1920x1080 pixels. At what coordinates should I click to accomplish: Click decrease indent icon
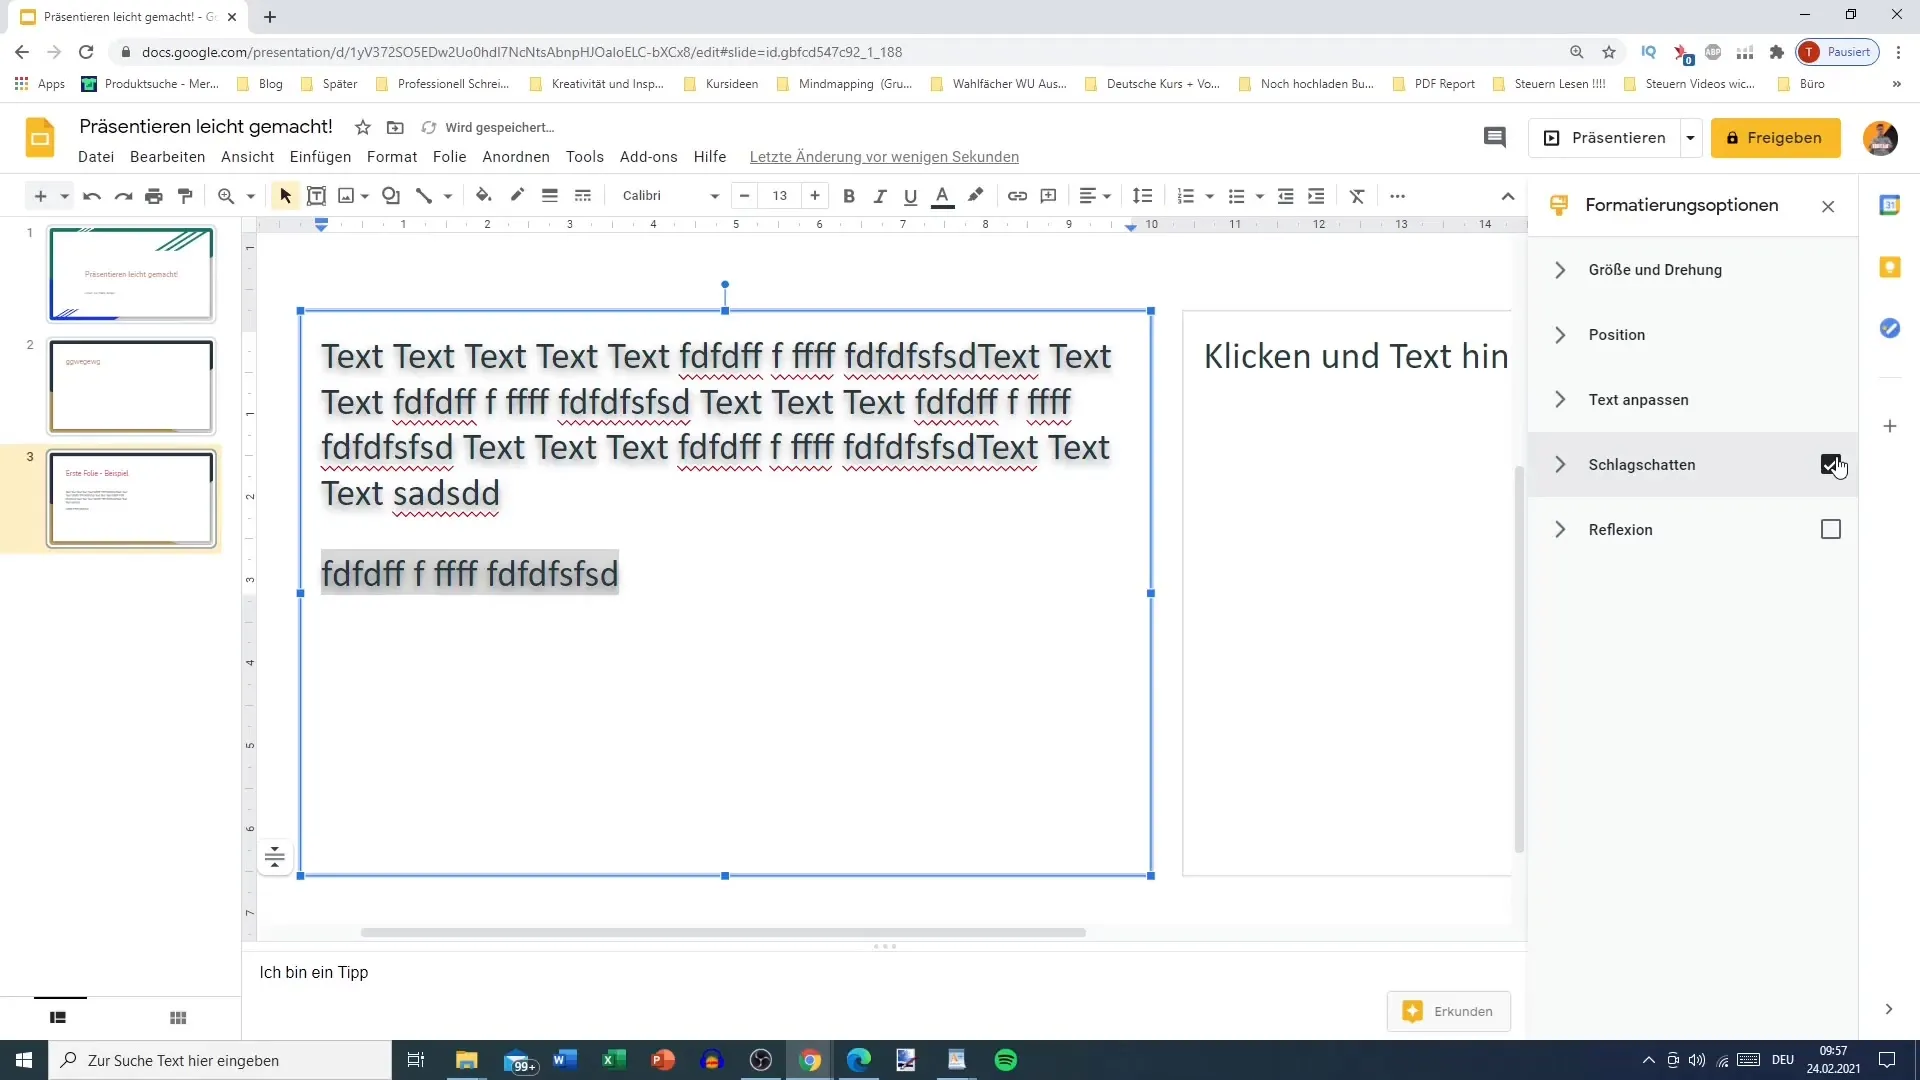[1286, 196]
